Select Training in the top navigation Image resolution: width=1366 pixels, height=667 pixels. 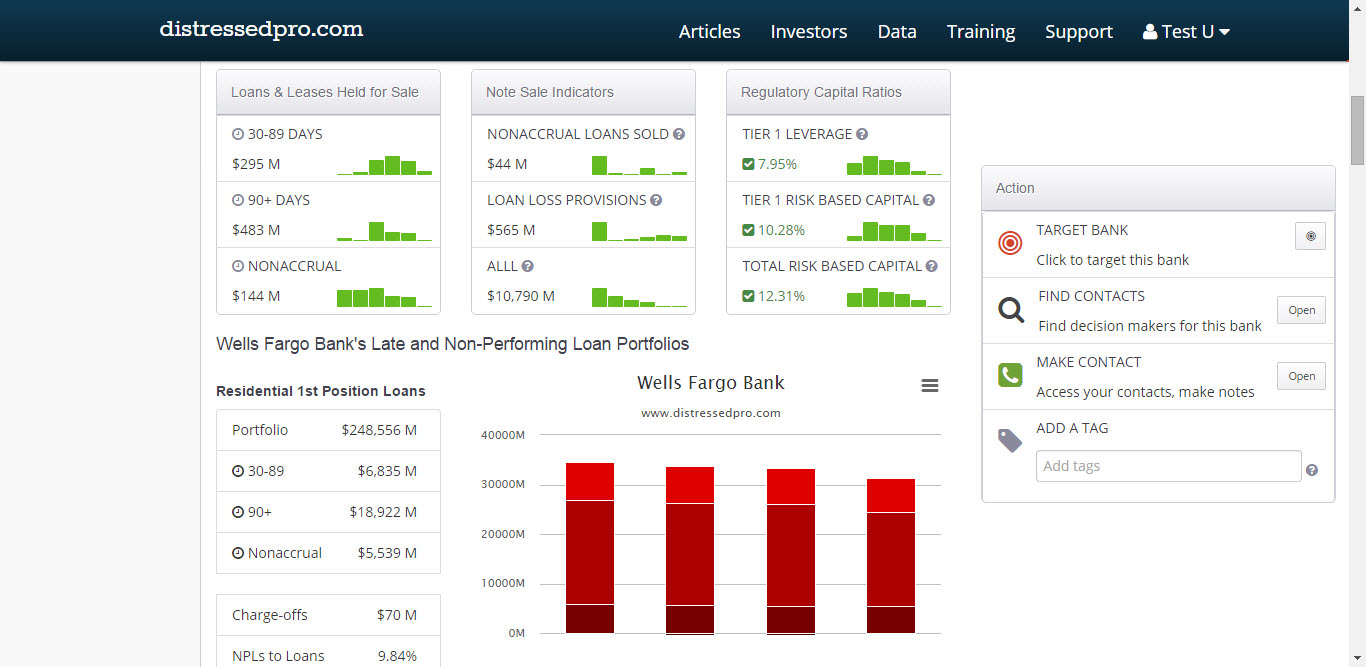click(x=981, y=31)
